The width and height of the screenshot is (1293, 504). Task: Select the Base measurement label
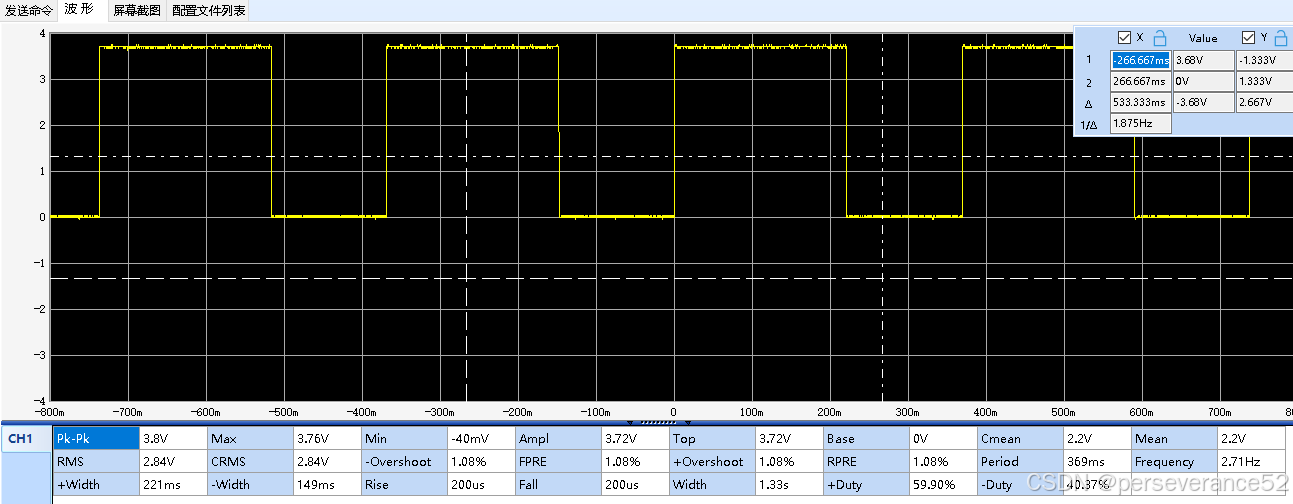[866, 438]
